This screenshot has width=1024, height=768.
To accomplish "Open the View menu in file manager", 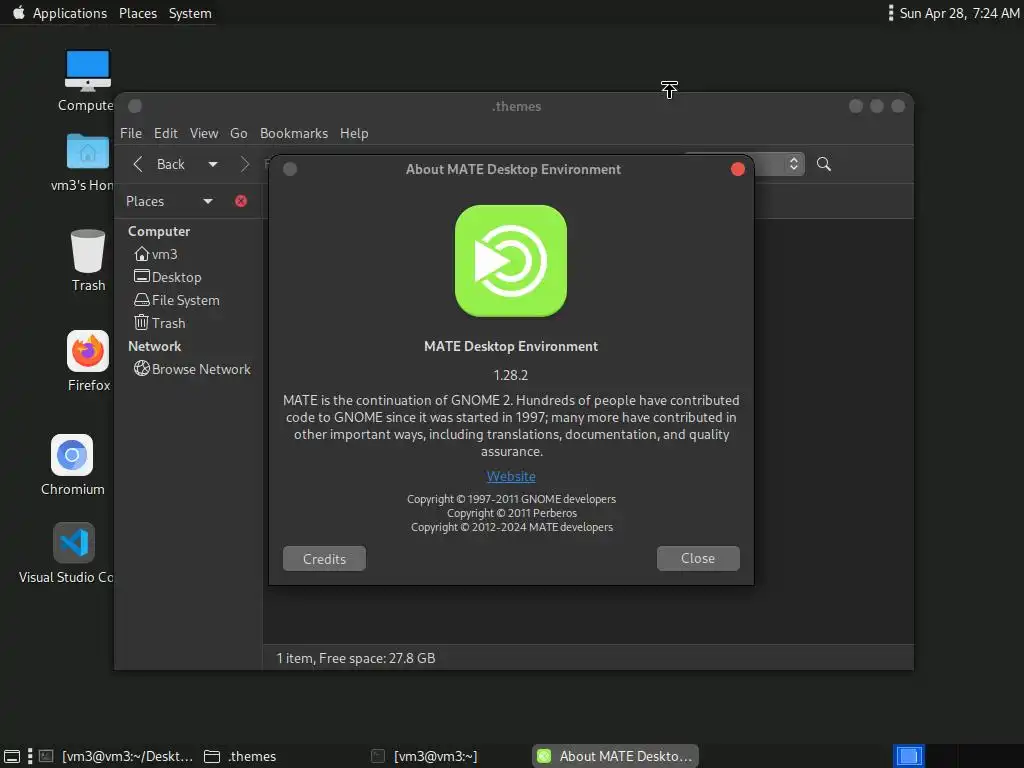I will (x=204, y=133).
